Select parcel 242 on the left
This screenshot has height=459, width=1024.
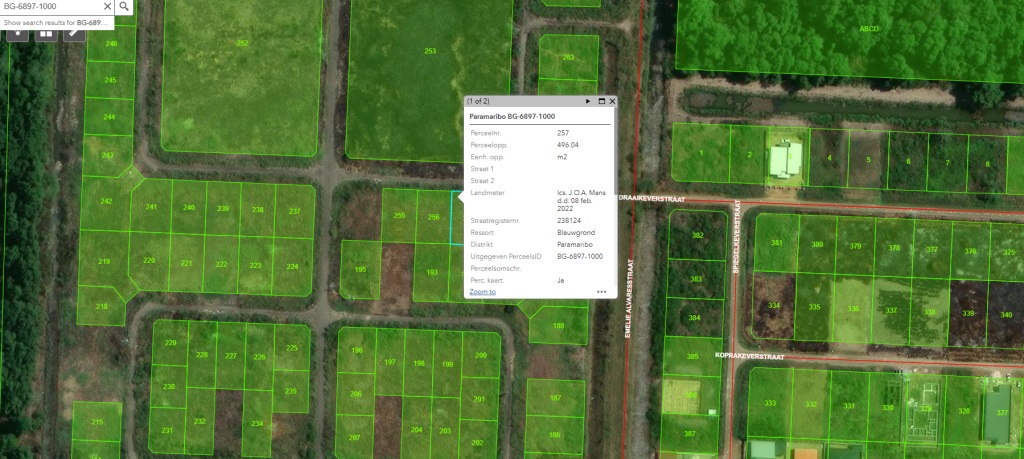(x=105, y=202)
